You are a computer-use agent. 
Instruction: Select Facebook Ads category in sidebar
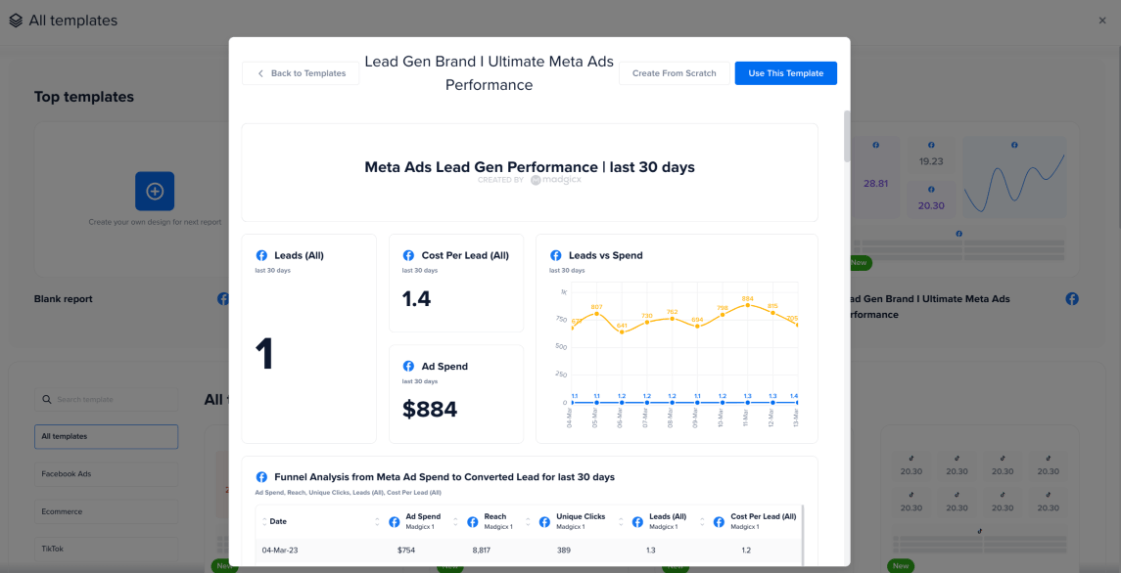107,474
